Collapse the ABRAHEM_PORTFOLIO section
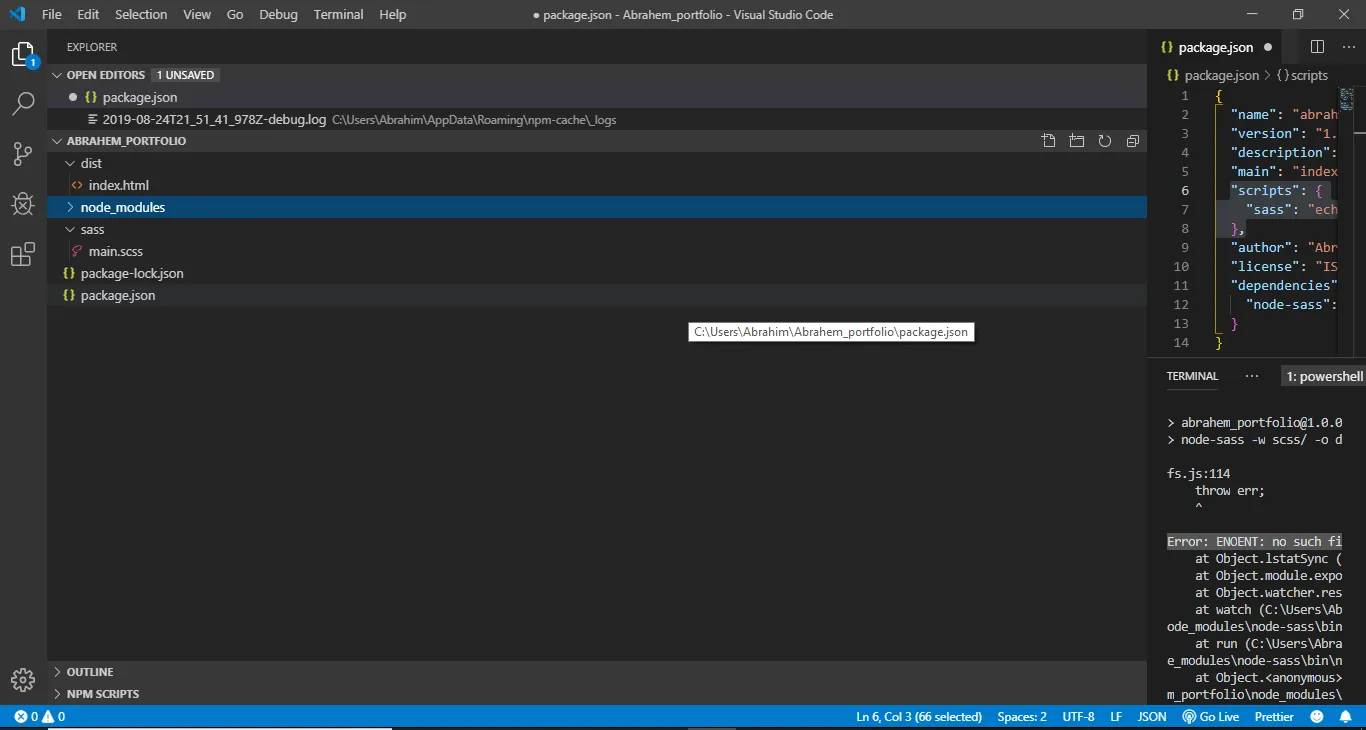This screenshot has height=730, width=1366. (57, 141)
